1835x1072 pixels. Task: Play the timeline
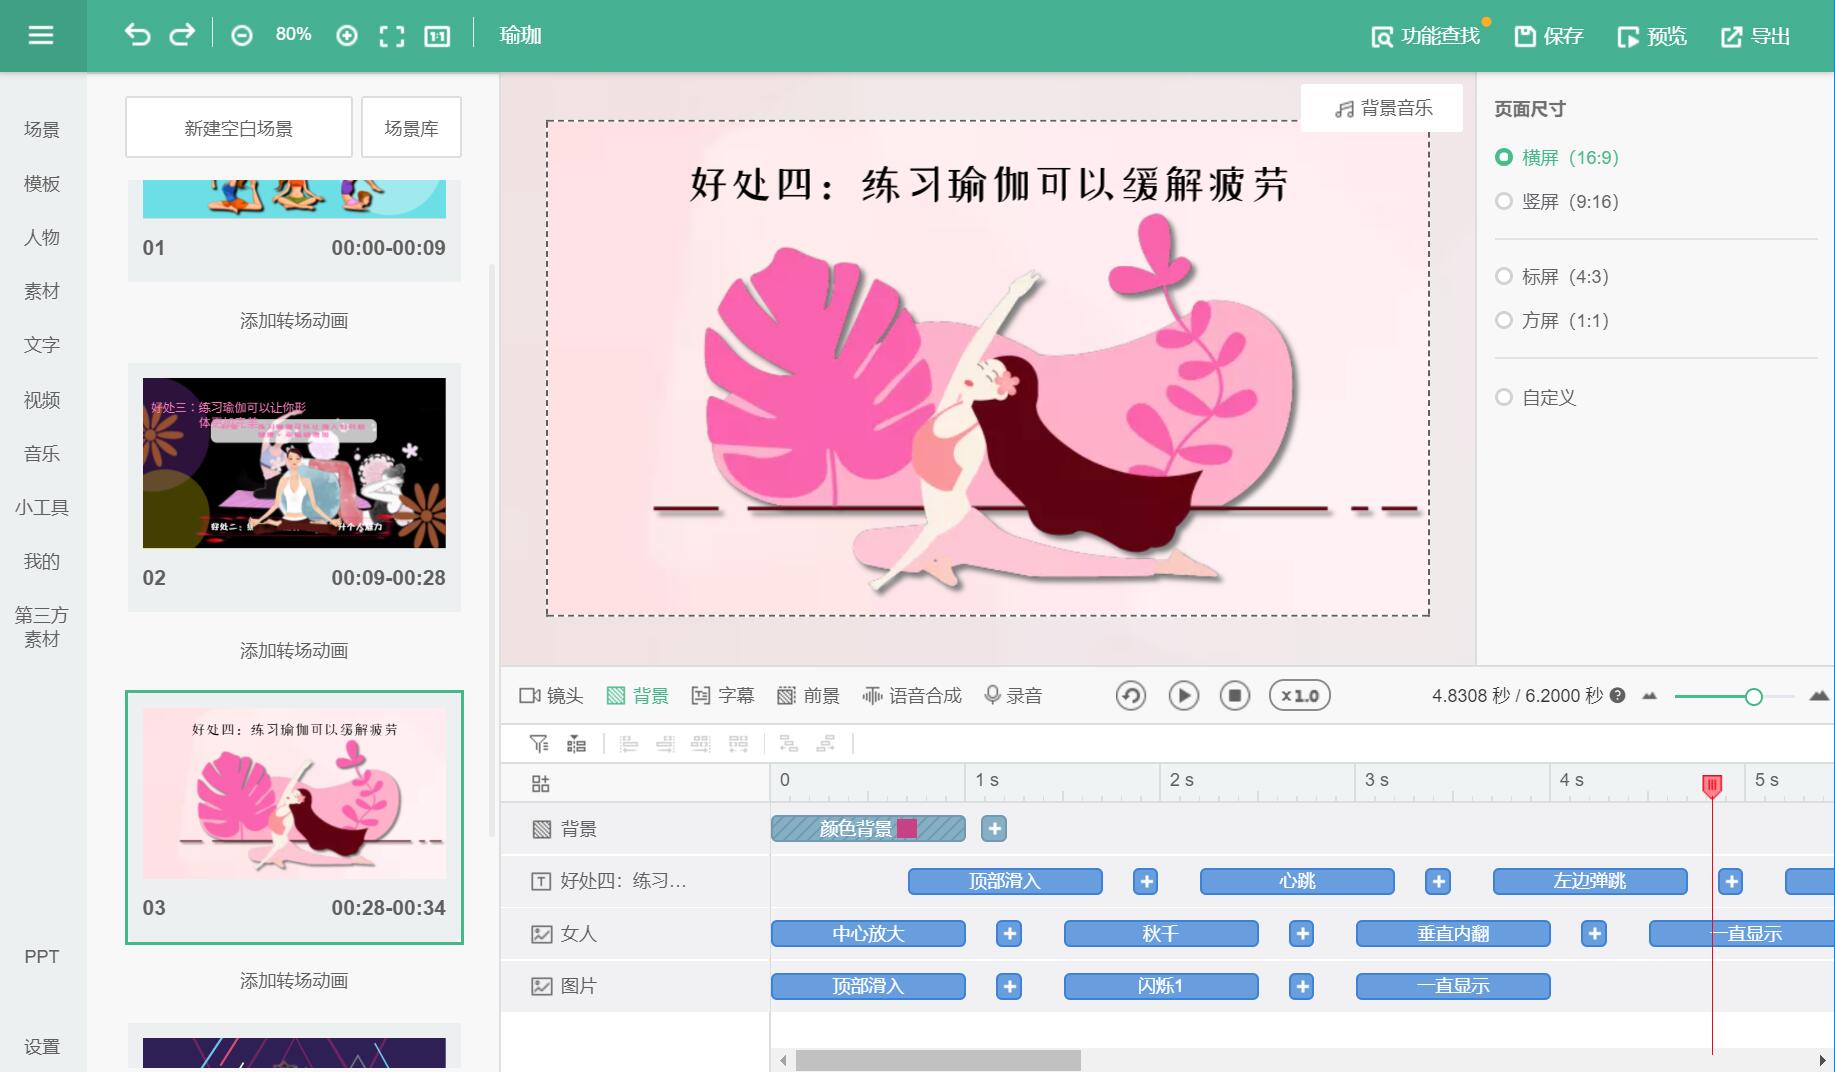[1184, 695]
